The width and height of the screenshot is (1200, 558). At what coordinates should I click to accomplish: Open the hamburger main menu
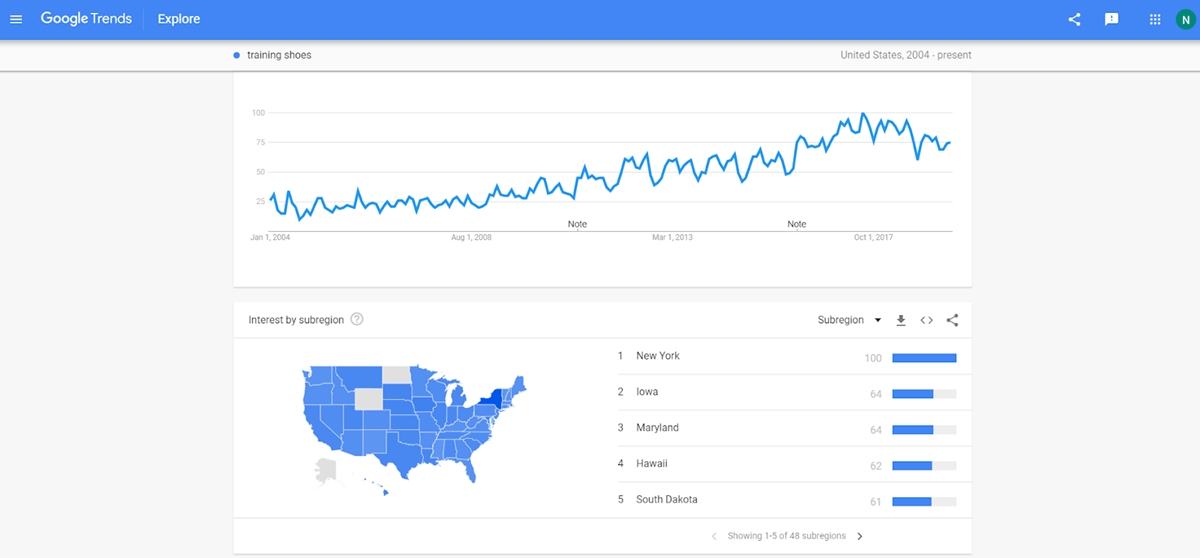pos(16,19)
